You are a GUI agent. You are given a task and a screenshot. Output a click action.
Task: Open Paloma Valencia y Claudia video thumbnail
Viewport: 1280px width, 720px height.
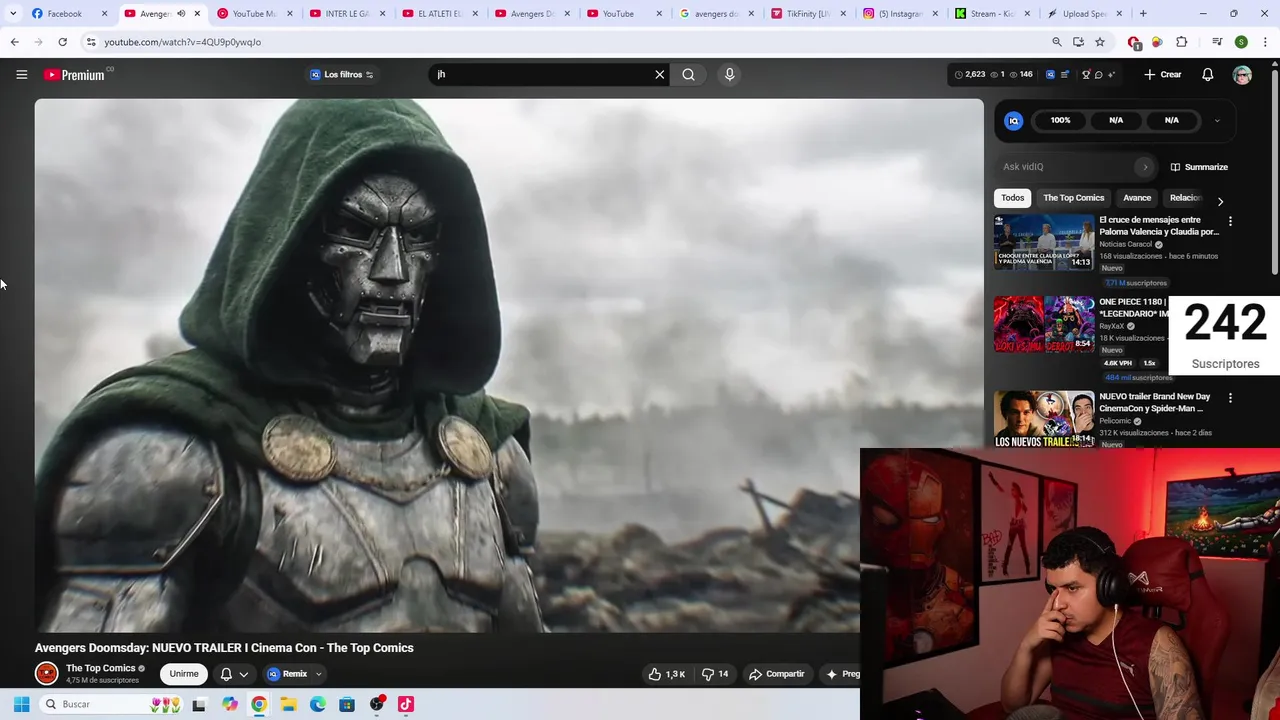click(x=1044, y=242)
